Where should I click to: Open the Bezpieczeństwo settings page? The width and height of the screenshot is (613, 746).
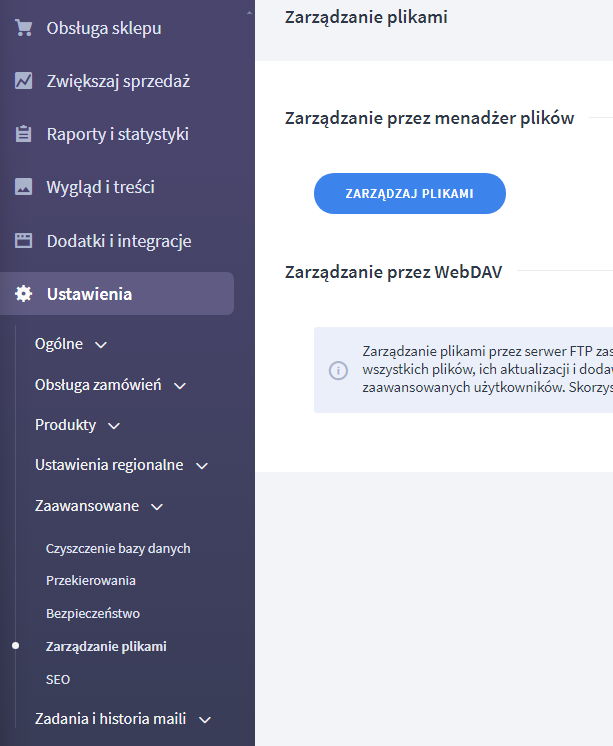tap(93, 613)
